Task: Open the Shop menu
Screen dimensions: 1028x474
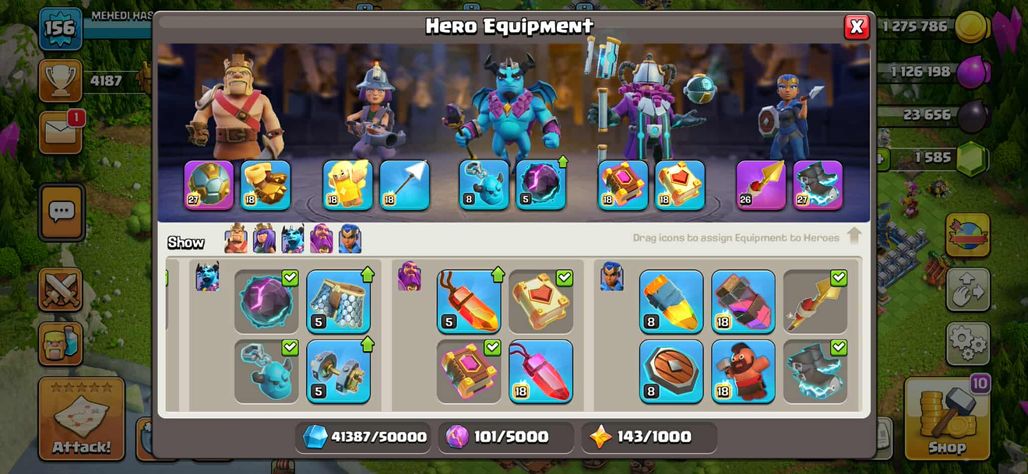Action: click(x=947, y=418)
